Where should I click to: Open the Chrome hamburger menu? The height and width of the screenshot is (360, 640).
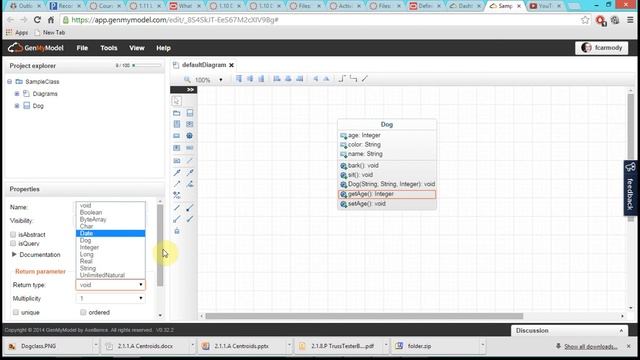click(x=630, y=20)
